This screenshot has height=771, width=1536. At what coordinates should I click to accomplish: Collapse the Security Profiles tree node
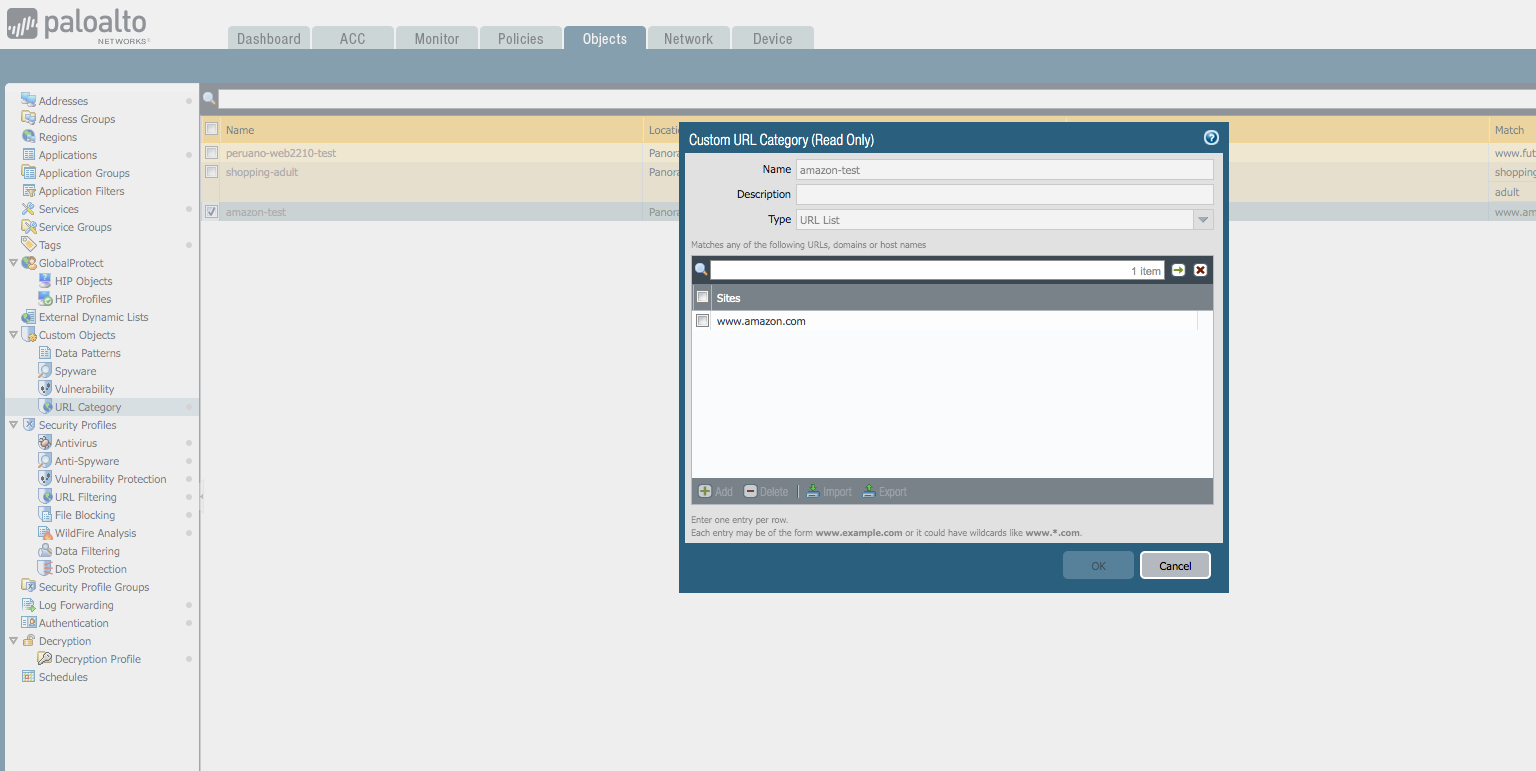(x=13, y=425)
